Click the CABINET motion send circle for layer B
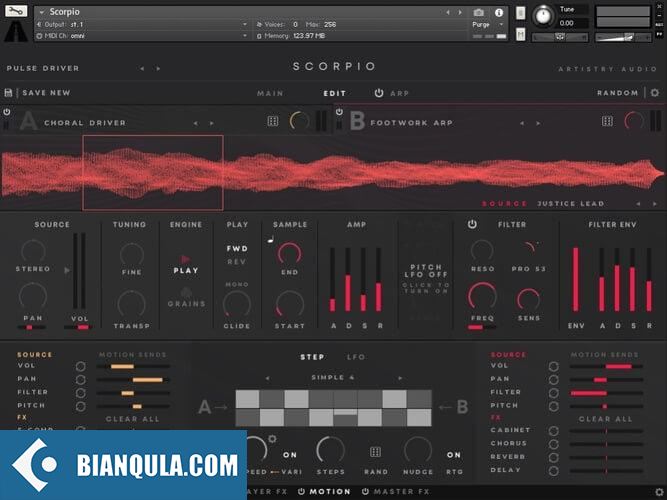This screenshot has height=500, width=667. (x=553, y=431)
